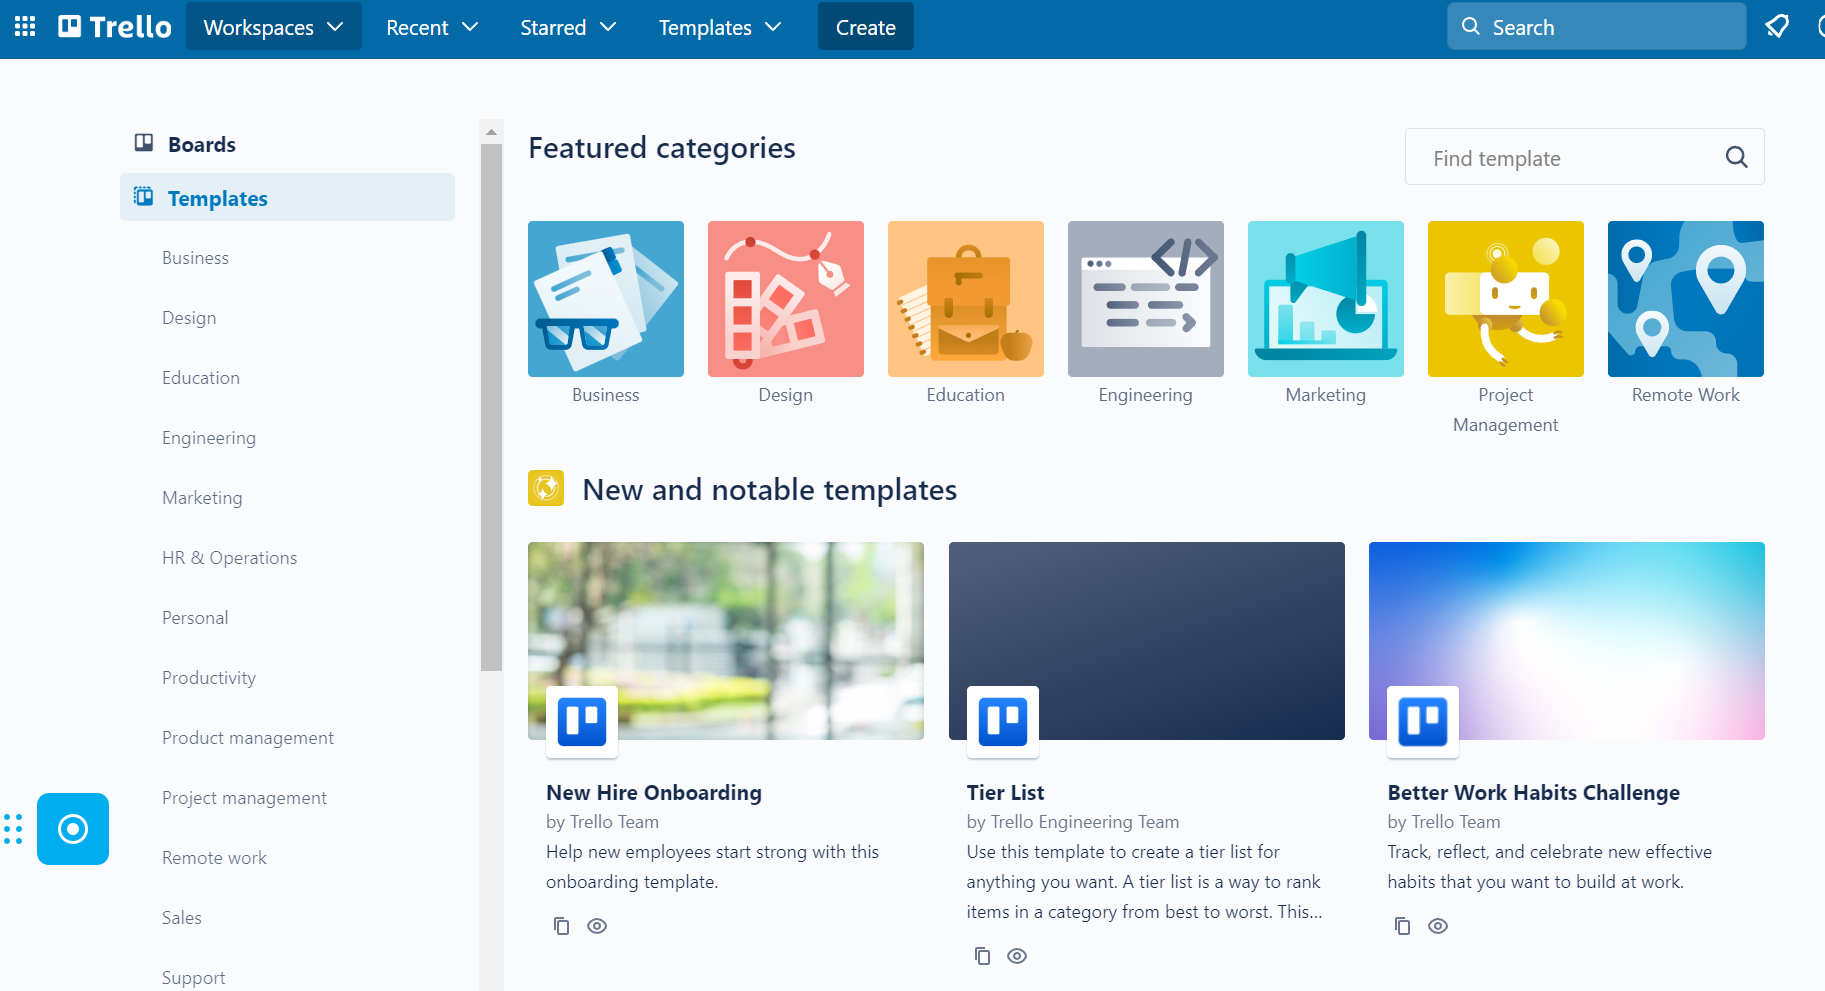Open the app switcher grid icon
The image size is (1825, 991).
pos(25,27)
